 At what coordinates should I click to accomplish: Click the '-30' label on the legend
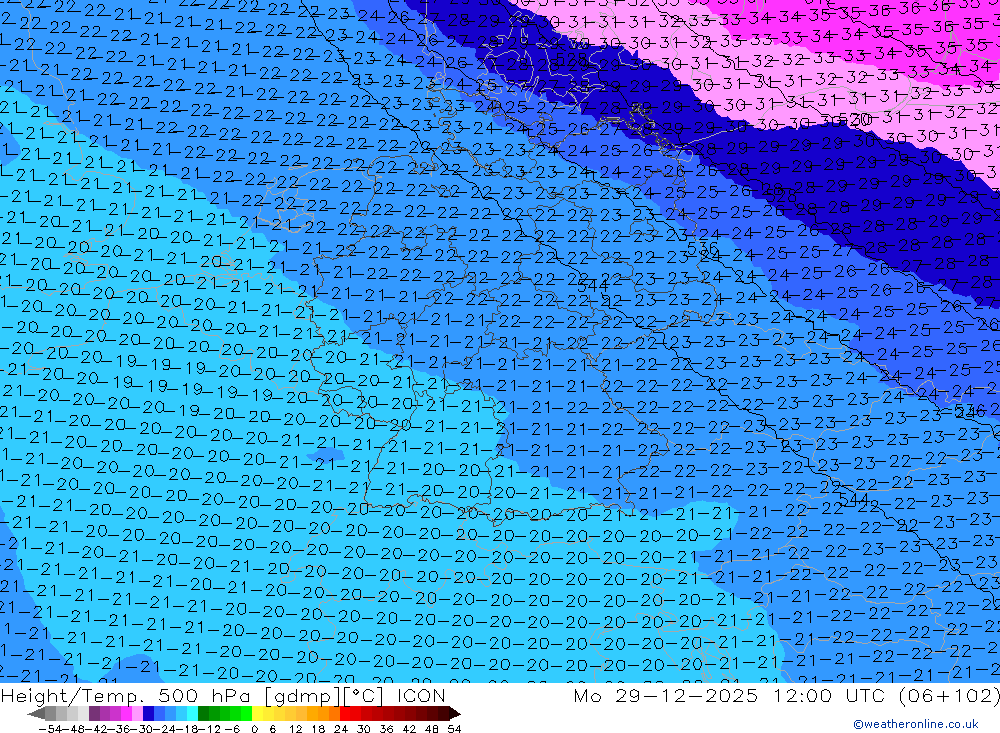(142, 729)
